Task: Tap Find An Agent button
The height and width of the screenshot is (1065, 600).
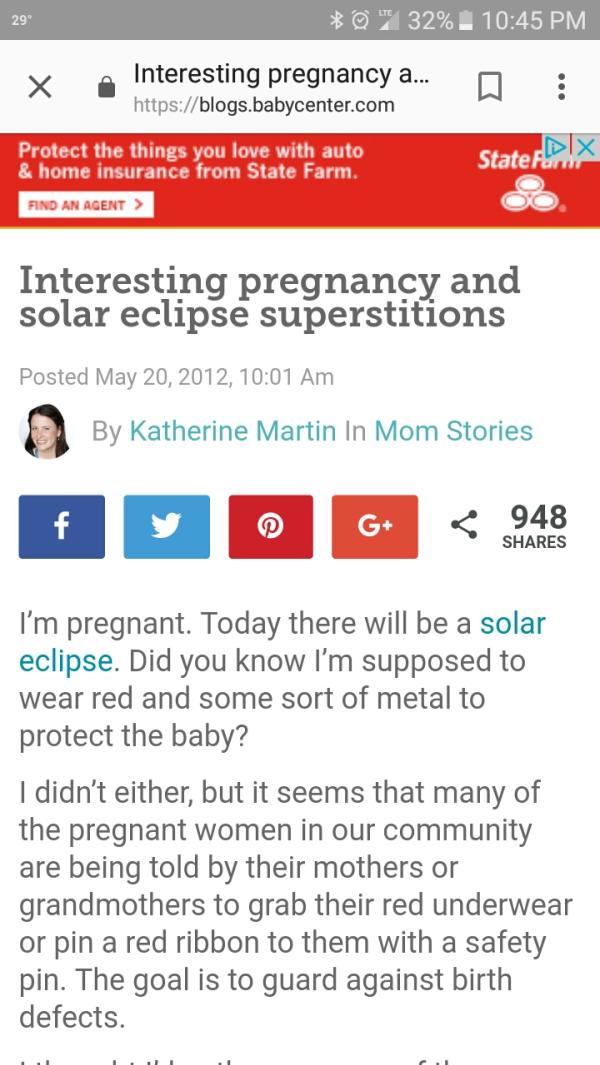Action: pos(86,205)
